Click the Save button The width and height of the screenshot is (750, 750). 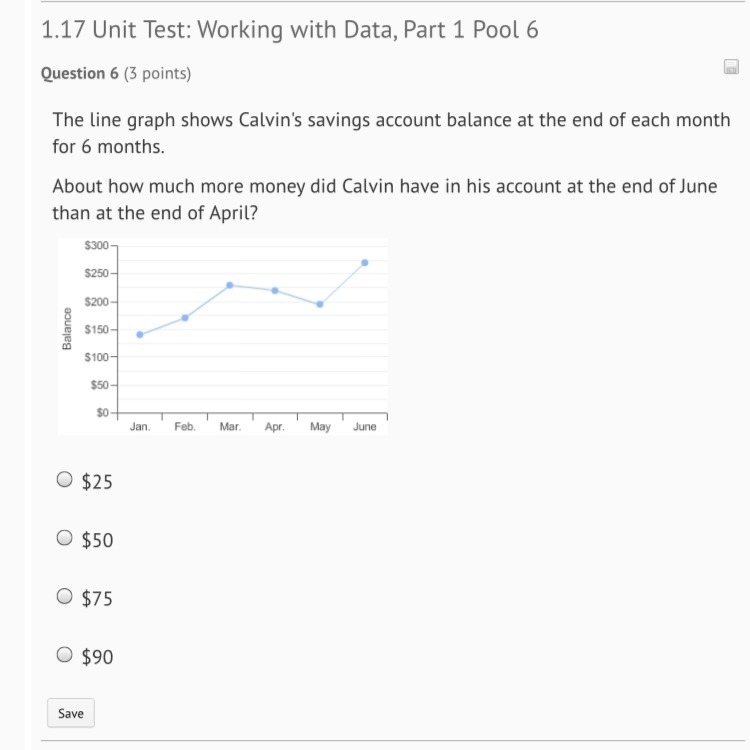[x=71, y=713]
